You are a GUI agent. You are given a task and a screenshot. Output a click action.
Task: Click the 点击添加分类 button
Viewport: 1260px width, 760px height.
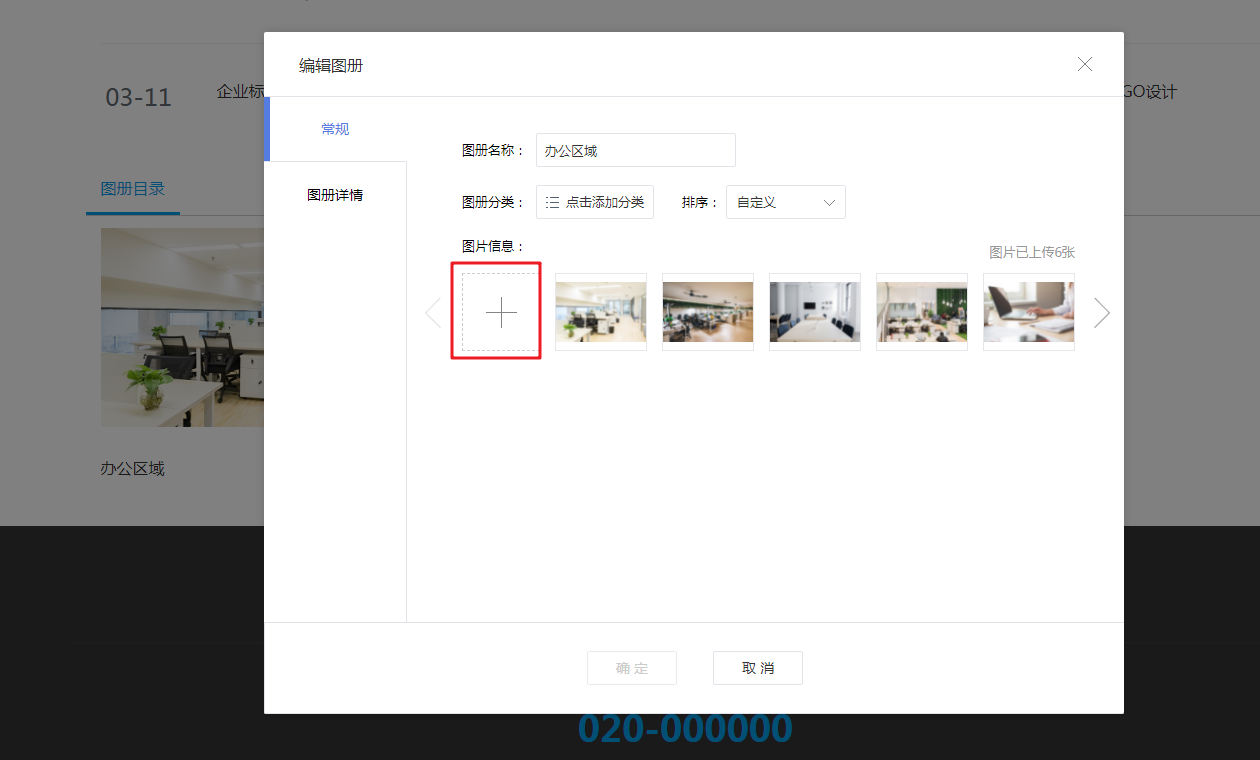[595, 202]
